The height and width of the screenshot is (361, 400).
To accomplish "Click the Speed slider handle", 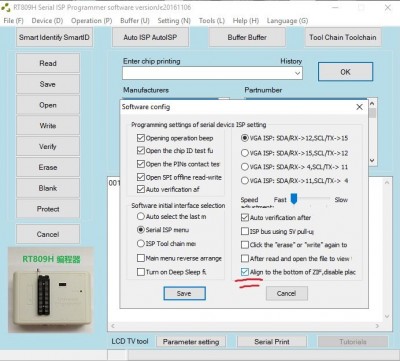I will 294,199.
